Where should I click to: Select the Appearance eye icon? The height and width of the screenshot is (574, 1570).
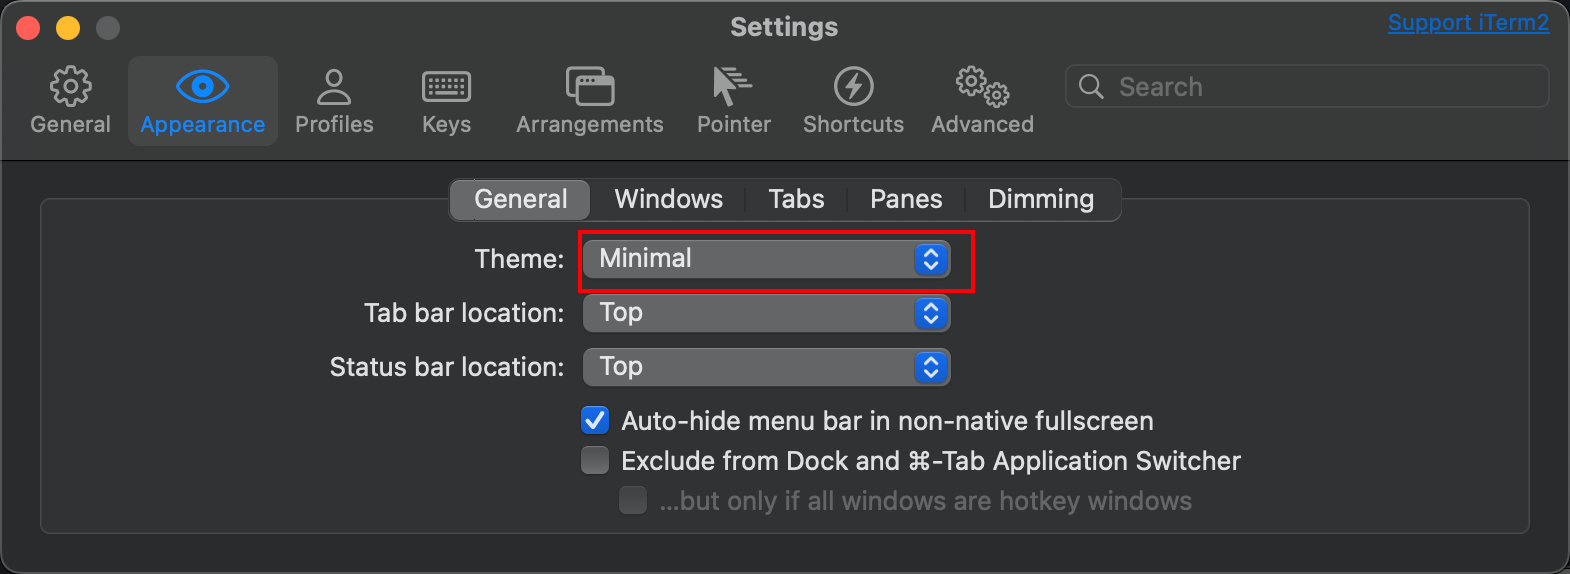pos(202,87)
